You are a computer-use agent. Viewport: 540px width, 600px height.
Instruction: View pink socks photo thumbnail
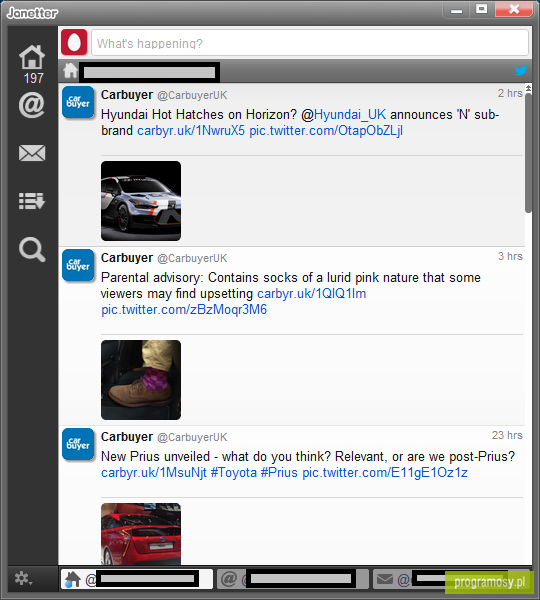pos(141,380)
